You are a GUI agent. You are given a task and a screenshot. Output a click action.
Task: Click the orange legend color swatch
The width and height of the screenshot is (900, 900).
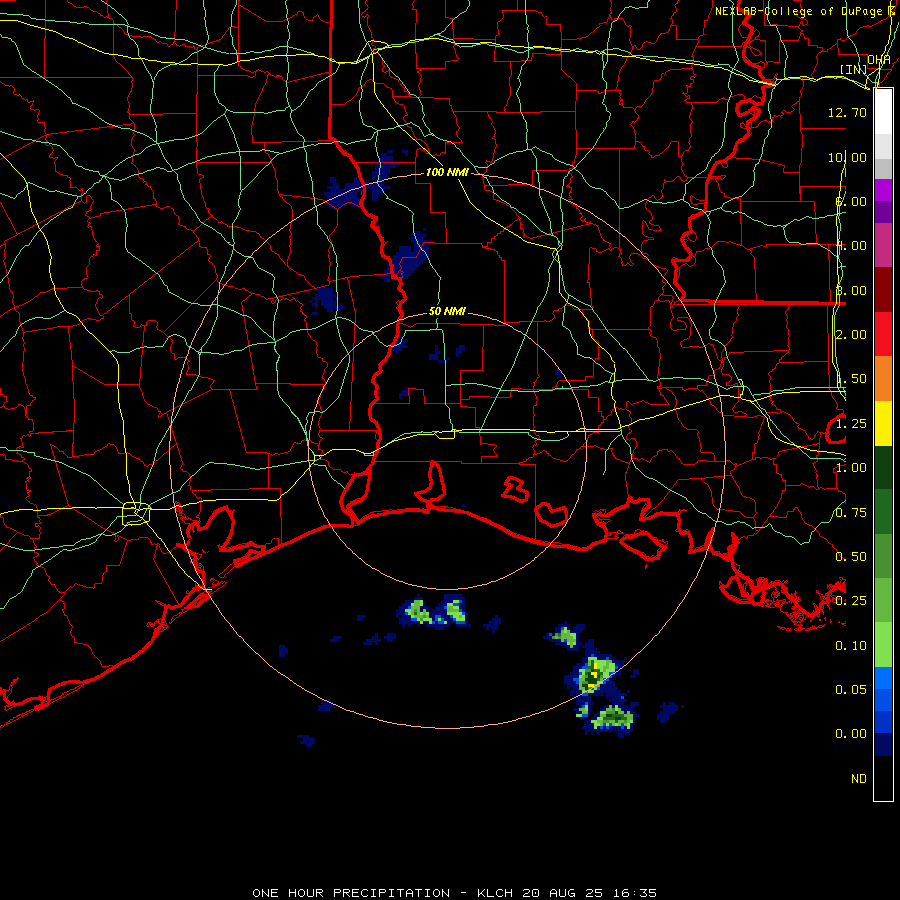883,379
